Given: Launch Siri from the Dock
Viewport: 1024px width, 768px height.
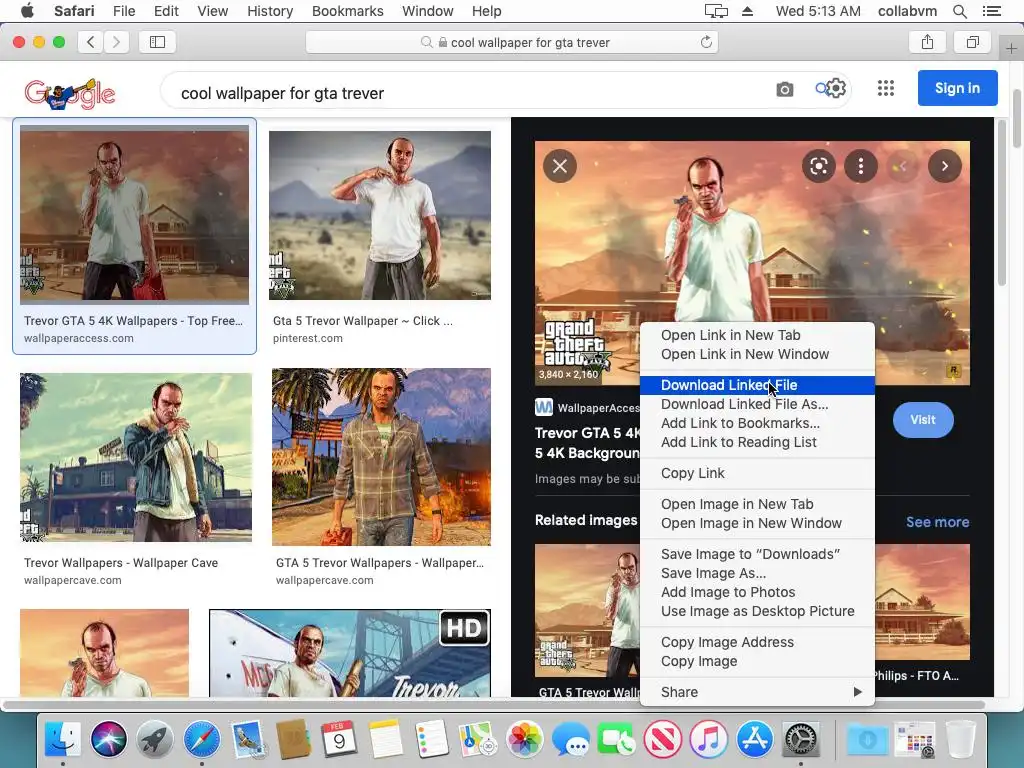Looking at the screenshot, I should click(x=108, y=739).
